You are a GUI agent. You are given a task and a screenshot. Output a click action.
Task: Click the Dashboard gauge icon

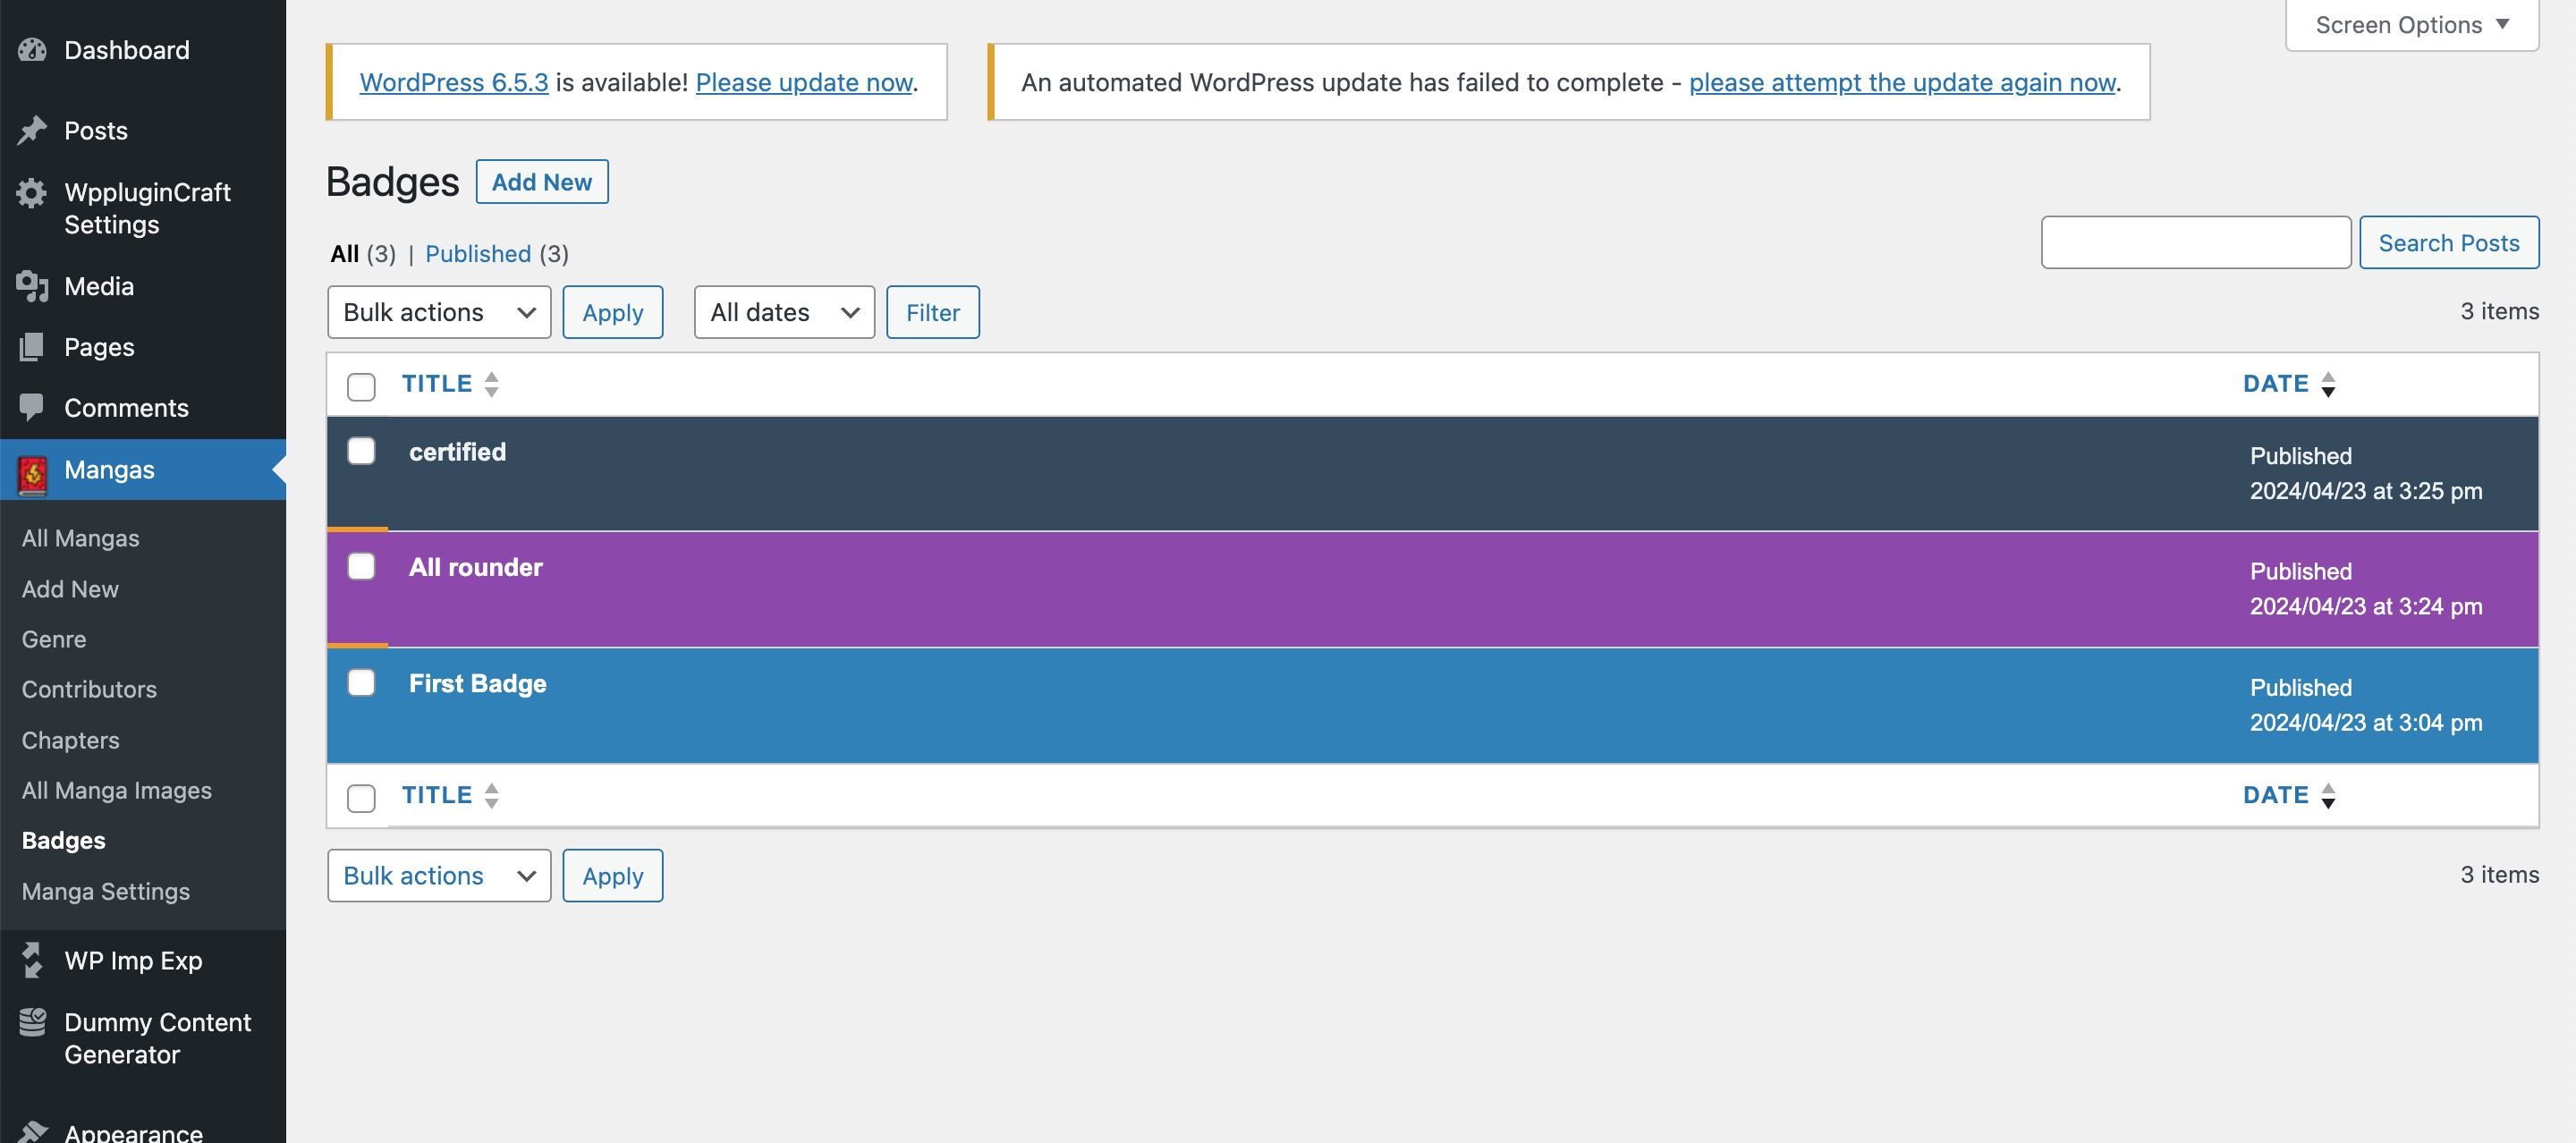tap(32, 50)
